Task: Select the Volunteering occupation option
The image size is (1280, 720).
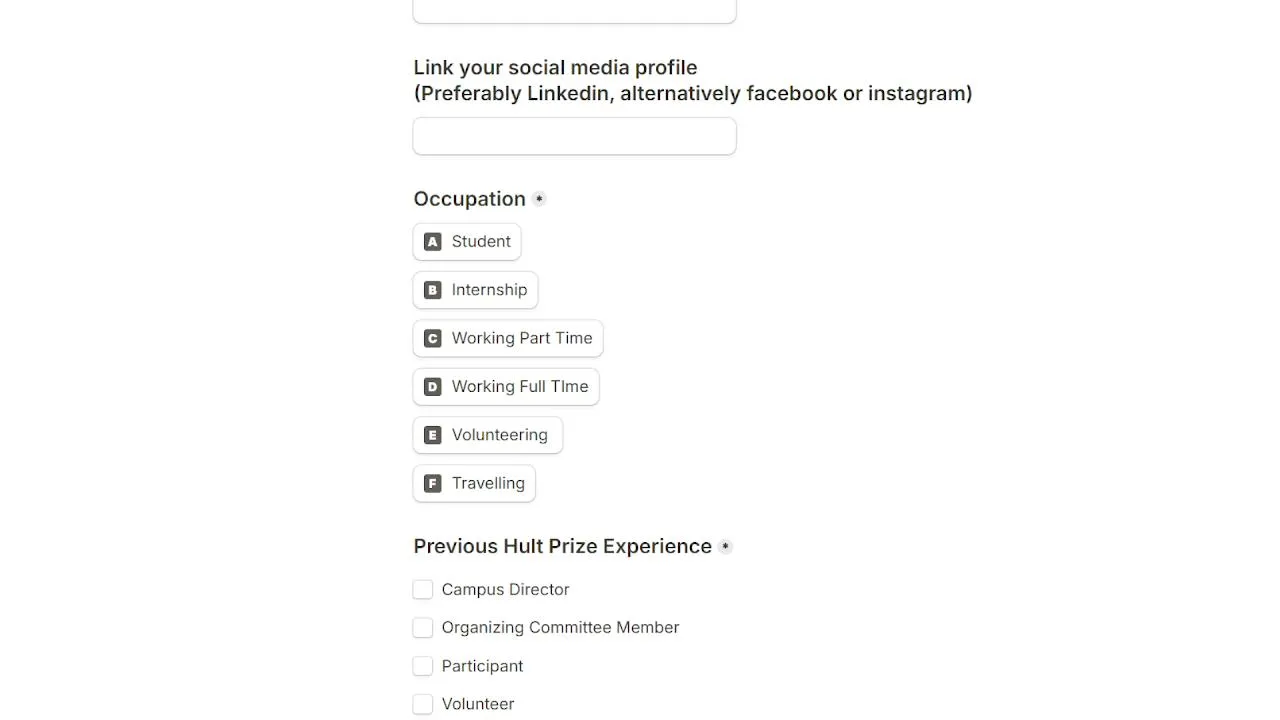Action: 488,435
